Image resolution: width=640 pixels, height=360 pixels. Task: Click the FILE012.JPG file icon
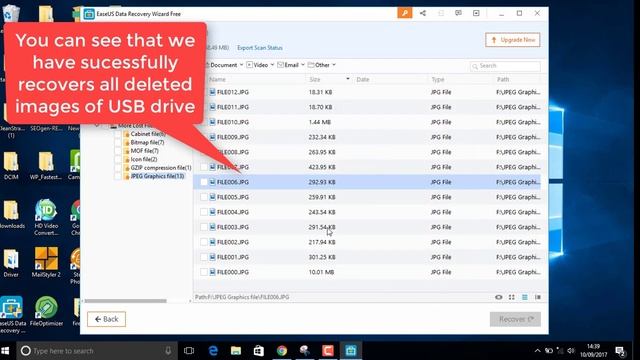(x=212, y=92)
